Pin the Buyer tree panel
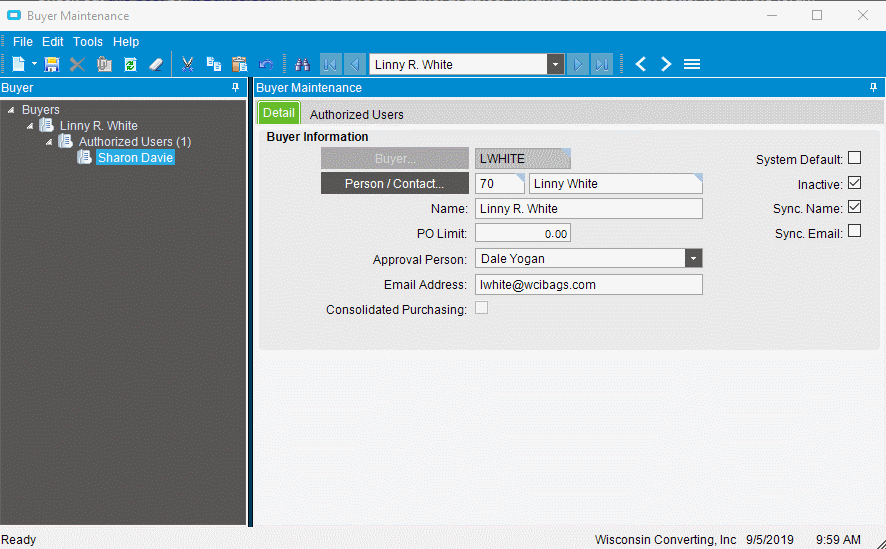This screenshot has height=549, width=886. pos(236,88)
